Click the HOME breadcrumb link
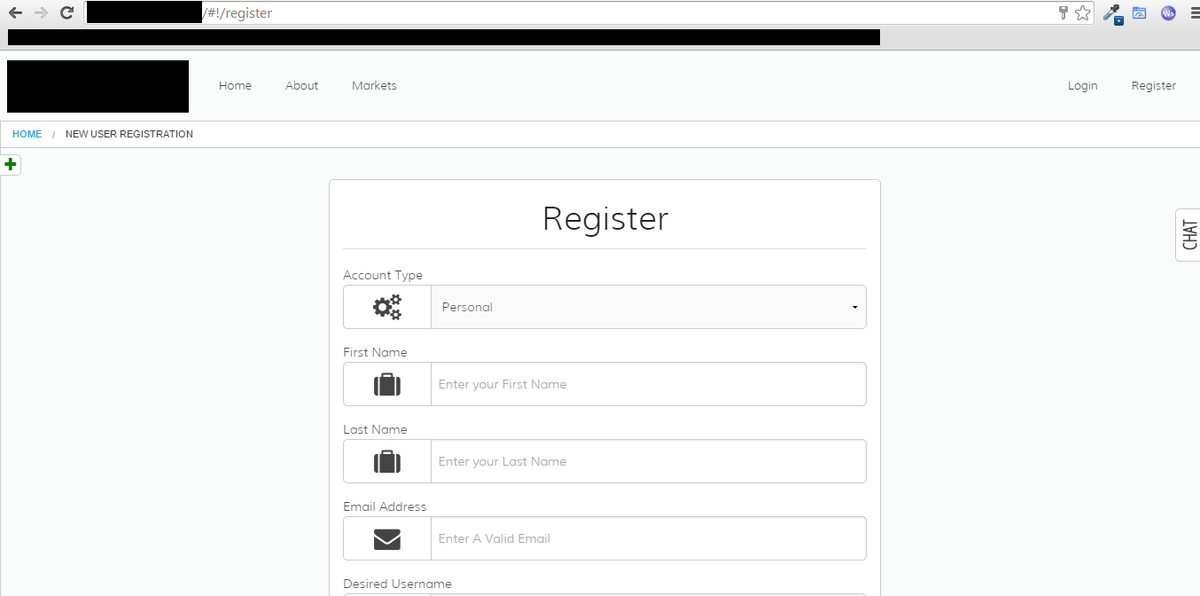Image resolution: width=1200 pixels, height=596 pixels. coord(27,134)
